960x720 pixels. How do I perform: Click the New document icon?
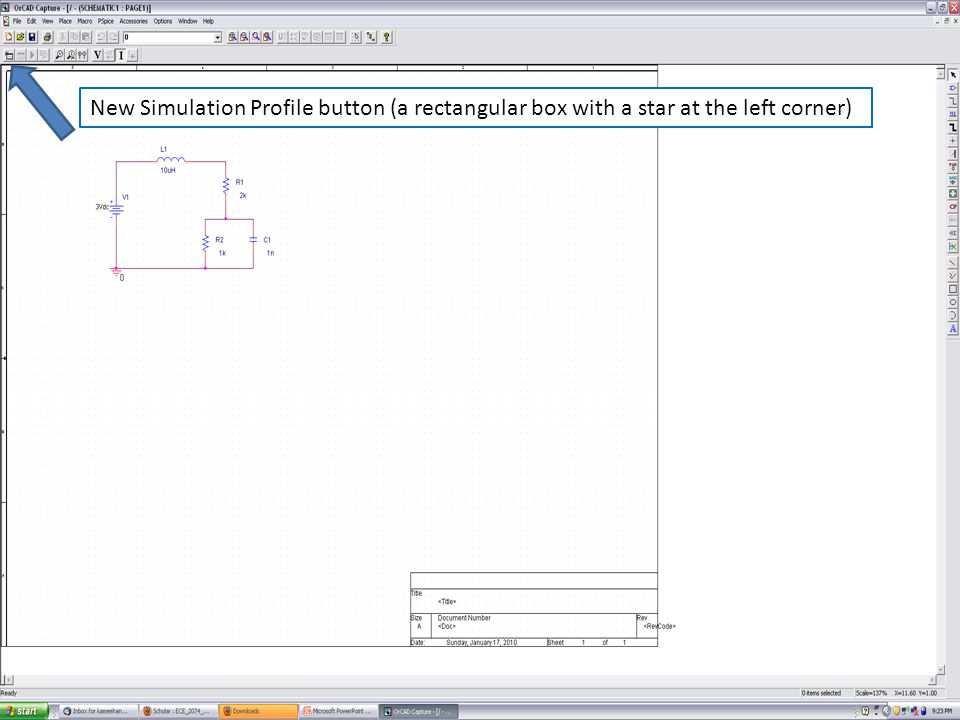pos(9,37)
